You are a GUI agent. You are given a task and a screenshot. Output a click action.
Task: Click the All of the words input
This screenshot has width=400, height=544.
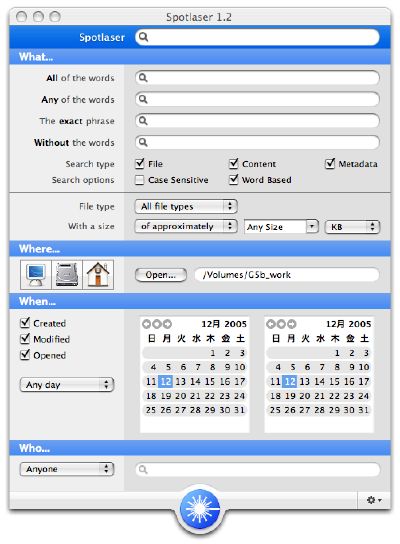click(x=257, y=78)
